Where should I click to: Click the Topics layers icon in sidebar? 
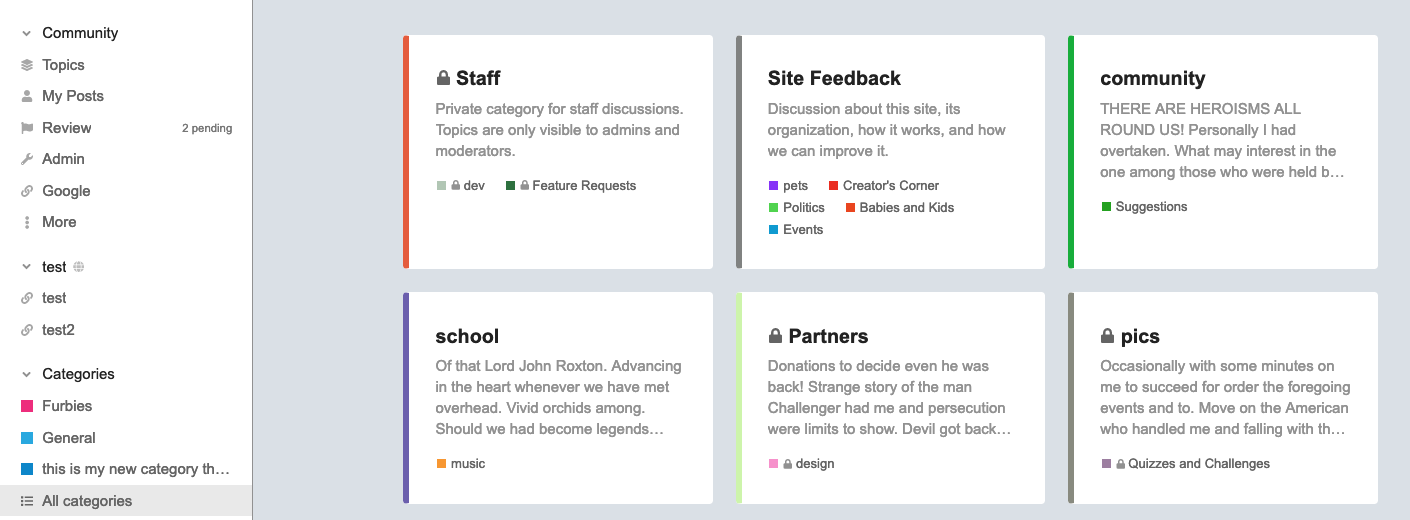click(x=27, y=65)
